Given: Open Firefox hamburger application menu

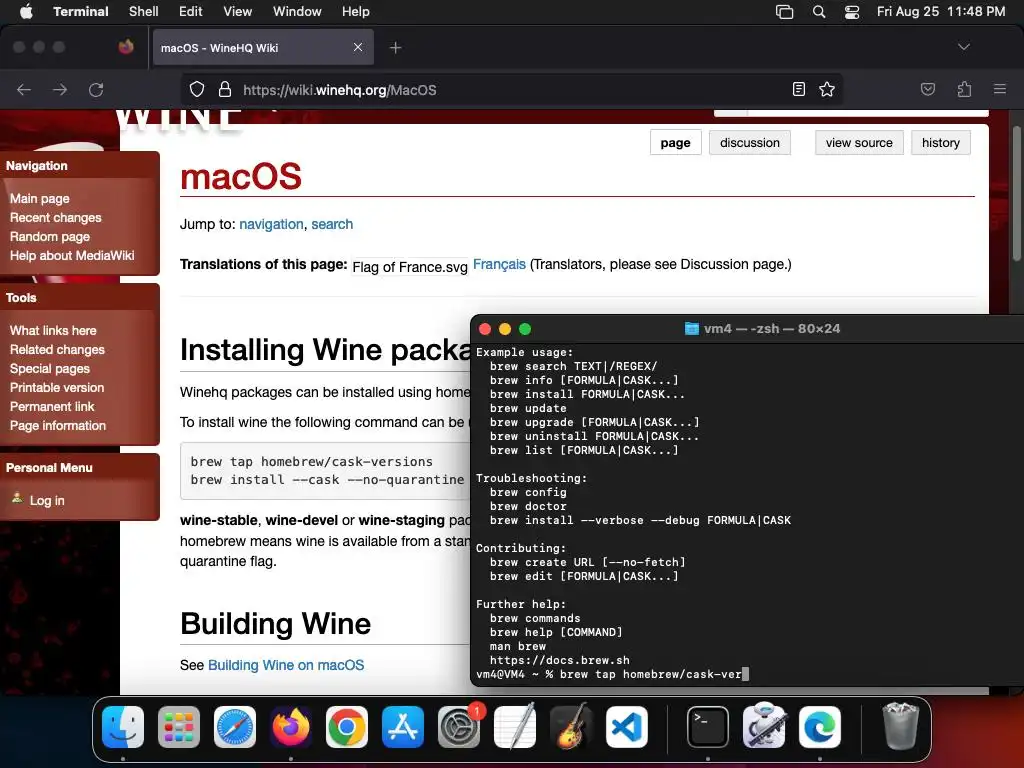Looking at the screenshot, I should click(999, 89).
